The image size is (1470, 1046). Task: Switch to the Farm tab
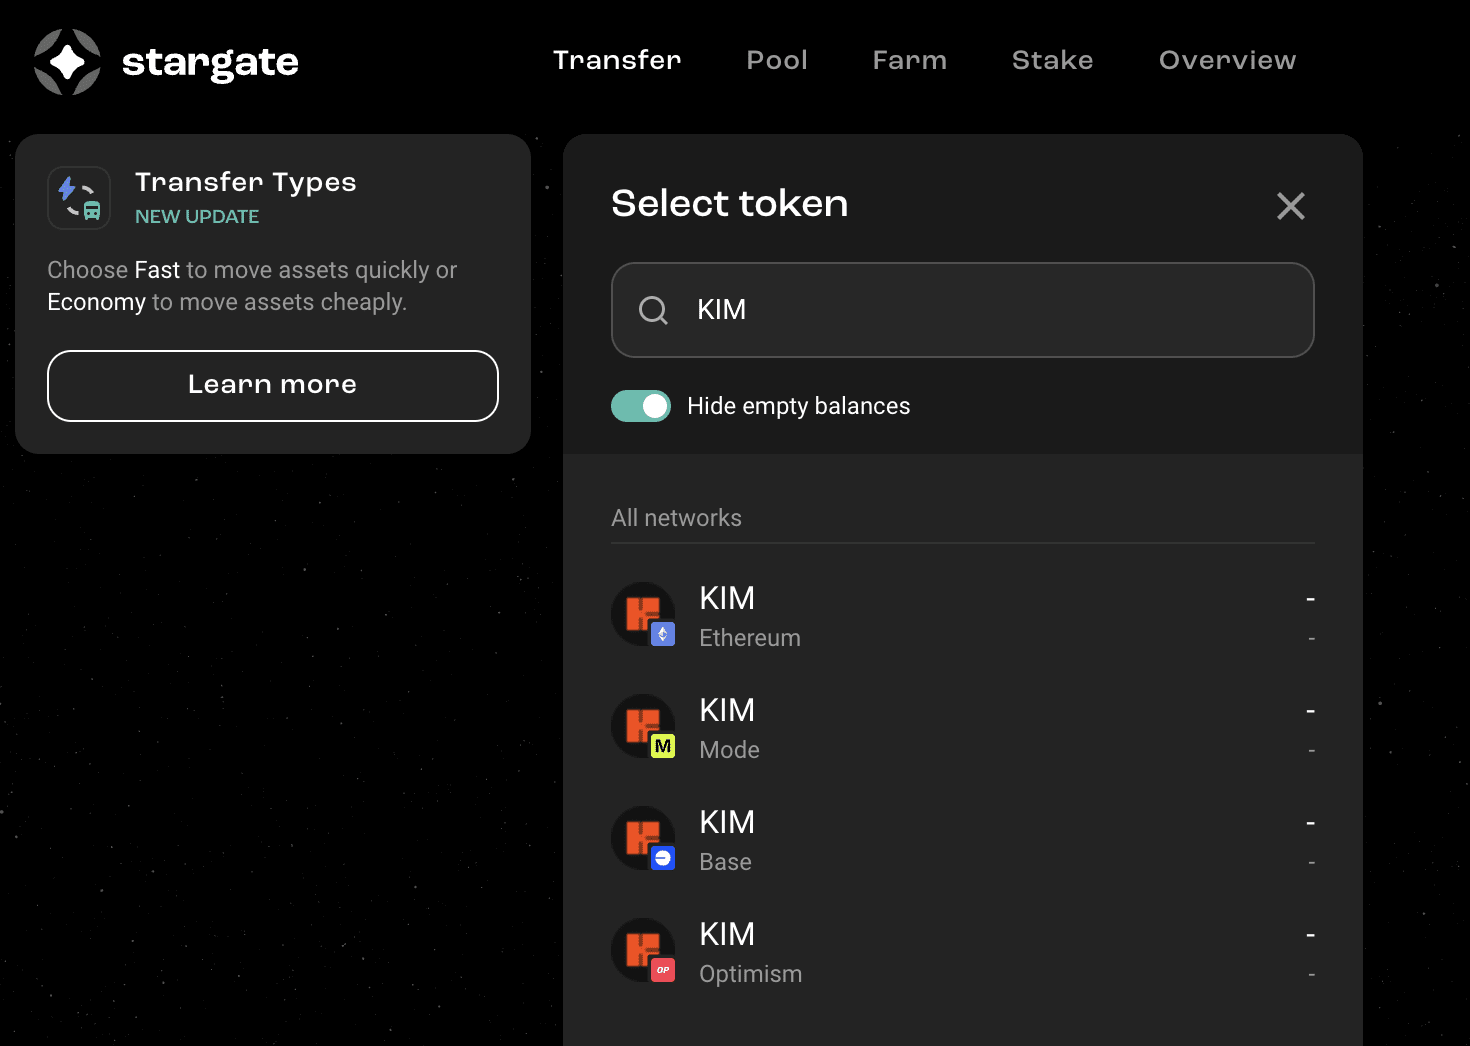[x=909, y=60]
